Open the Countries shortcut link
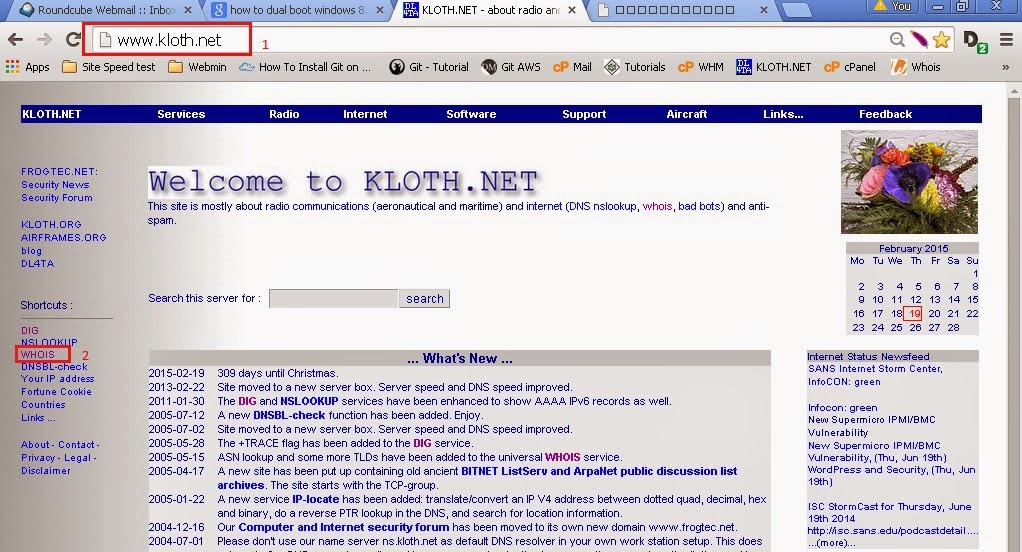 click(43, 405)
